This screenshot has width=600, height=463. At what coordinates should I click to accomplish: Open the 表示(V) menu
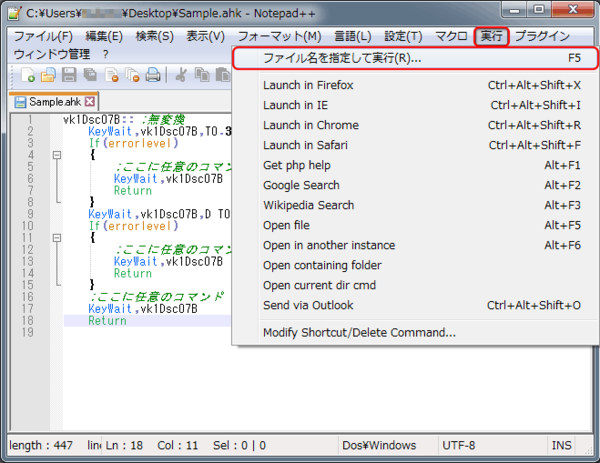click(205, 36)
